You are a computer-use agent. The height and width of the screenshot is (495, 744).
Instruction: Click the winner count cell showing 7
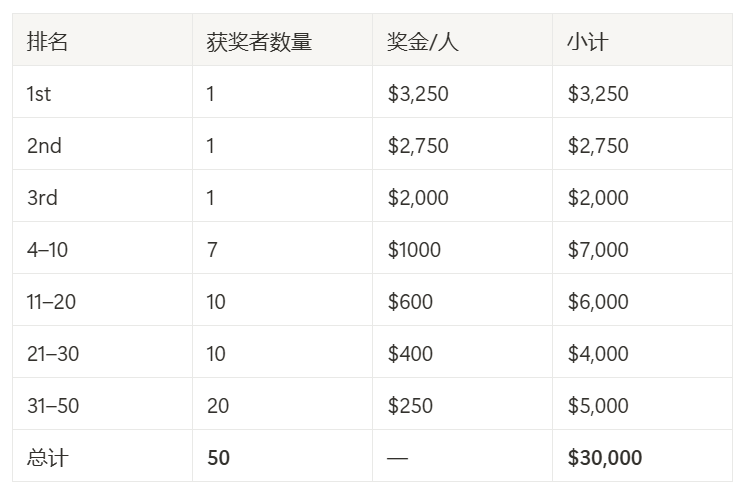point(212,250)
